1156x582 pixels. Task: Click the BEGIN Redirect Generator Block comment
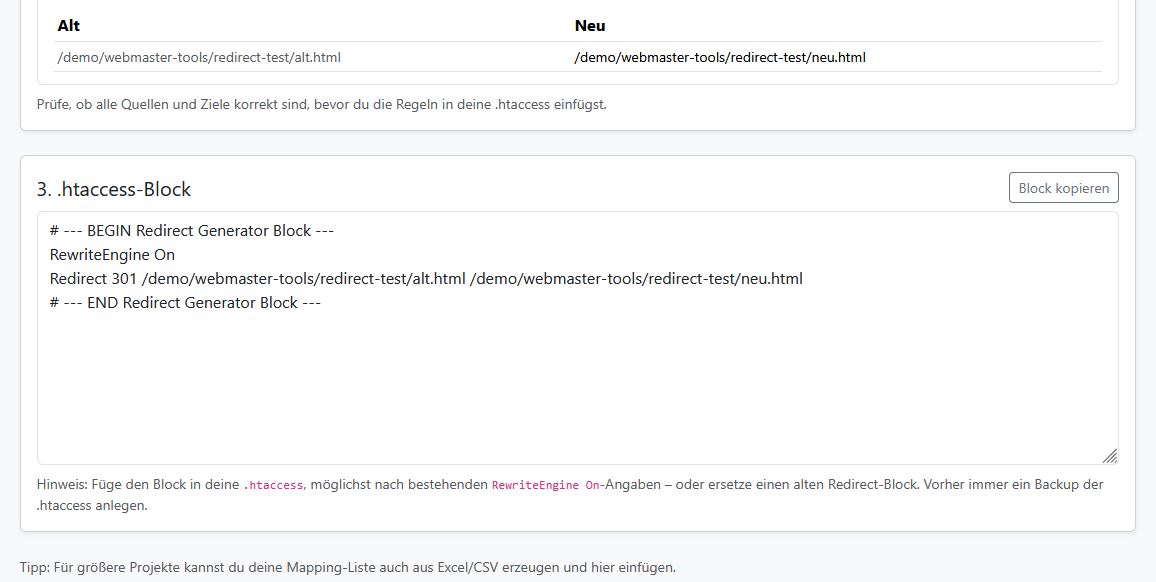[x=192, y=230]
